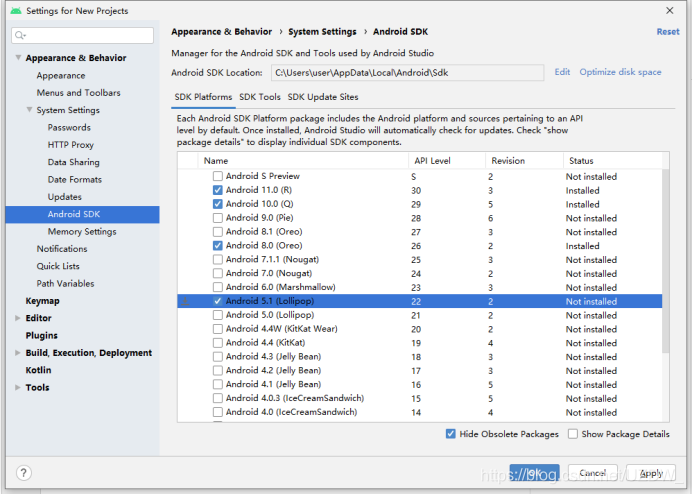Click Edit next to SDK location
Image resolution: width=693 pixels, height=494 pixels.
[x=562, y=72]
